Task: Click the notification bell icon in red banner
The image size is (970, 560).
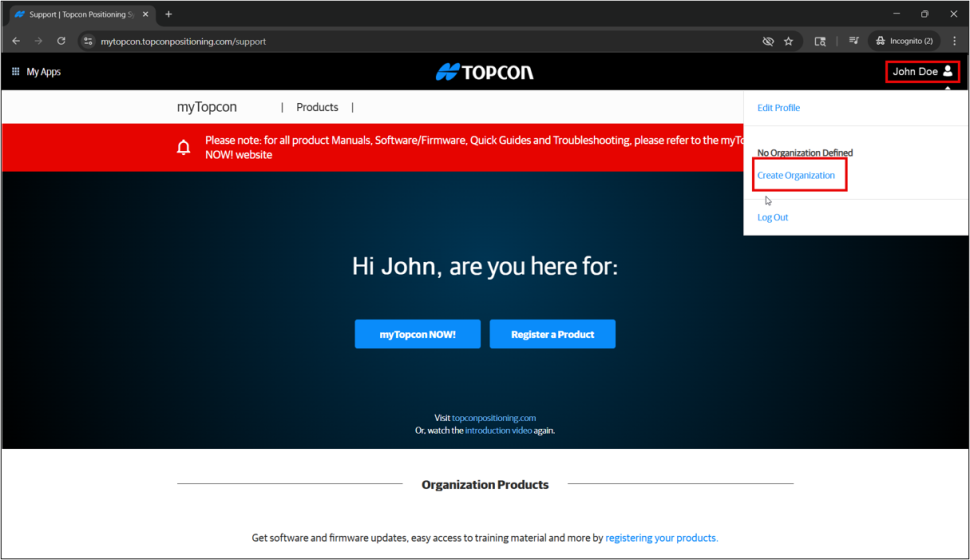Action: tap(183, 148)
